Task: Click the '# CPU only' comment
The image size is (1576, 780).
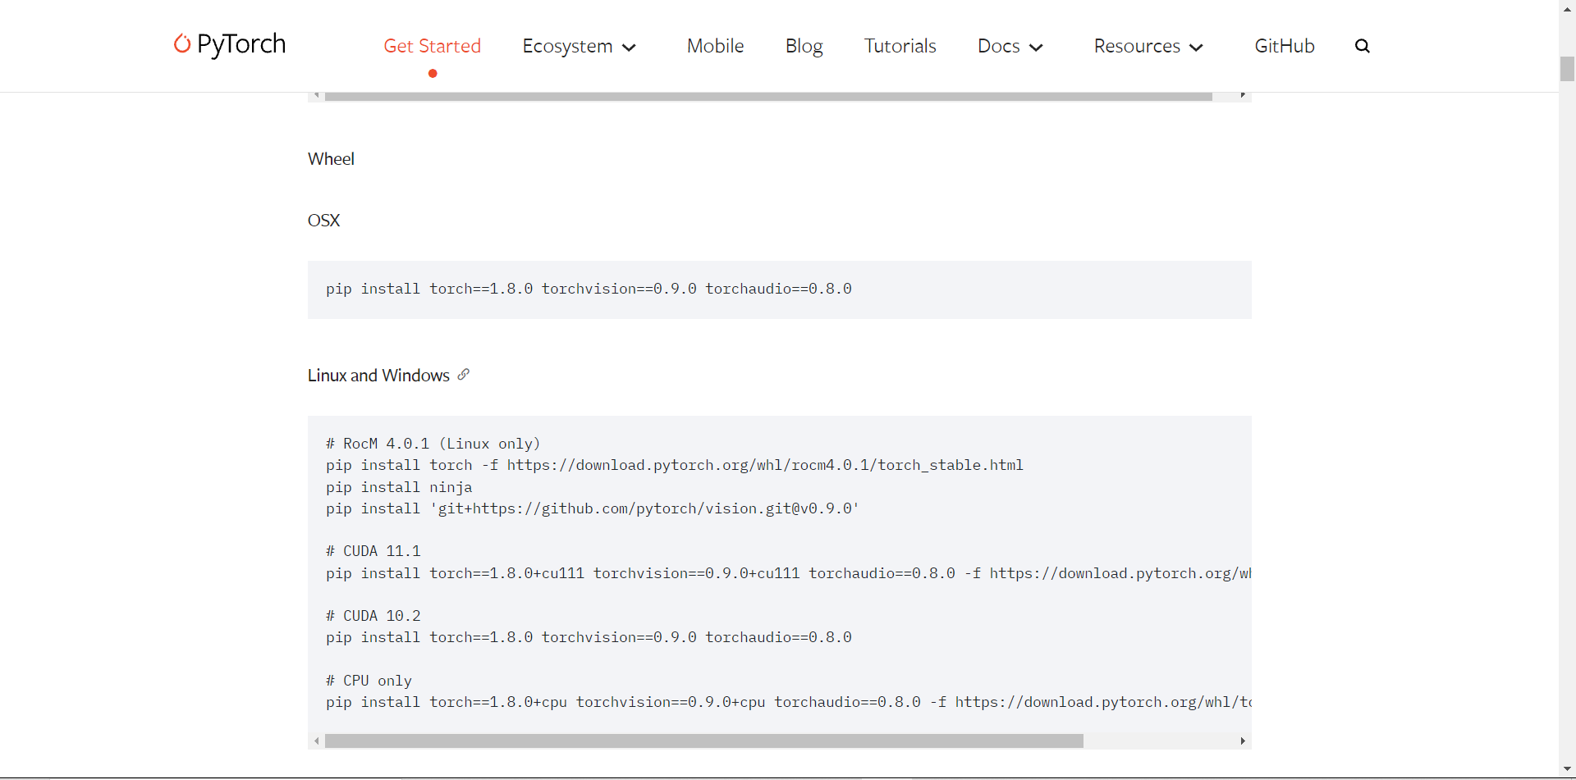Action: 369,681
